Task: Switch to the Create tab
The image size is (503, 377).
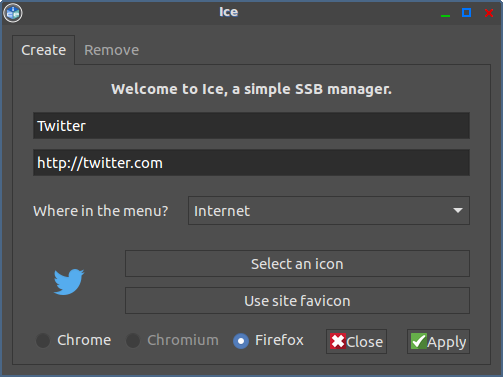Action: click(x=44, y=50)
